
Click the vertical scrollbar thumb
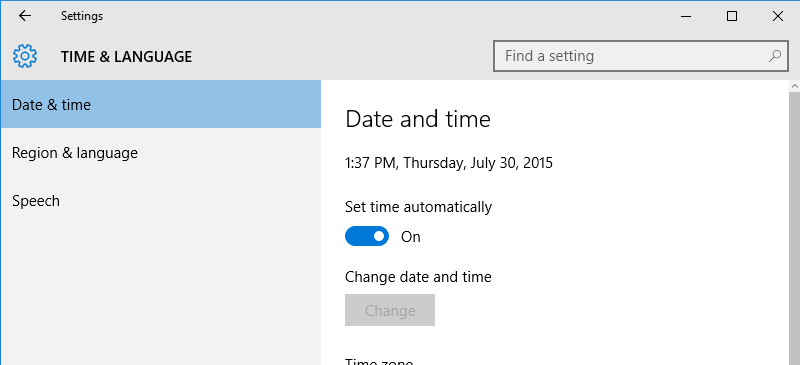794,227
